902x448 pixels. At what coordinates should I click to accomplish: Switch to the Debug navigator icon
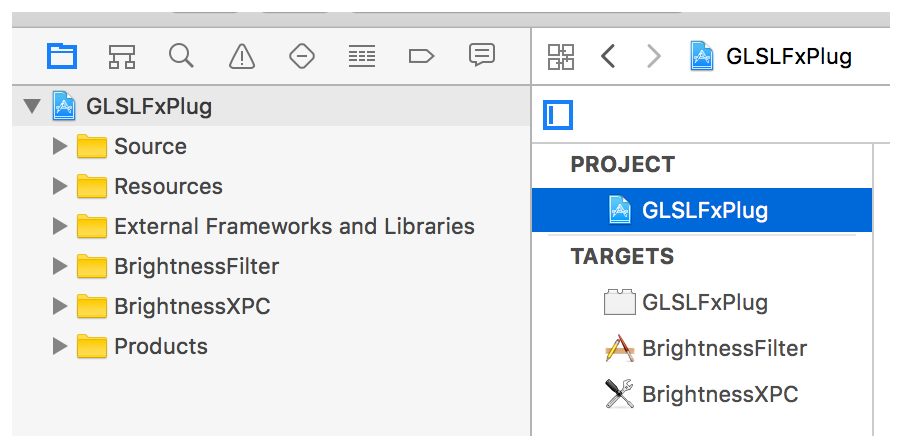pyautogui.click(x=361, y=56)
